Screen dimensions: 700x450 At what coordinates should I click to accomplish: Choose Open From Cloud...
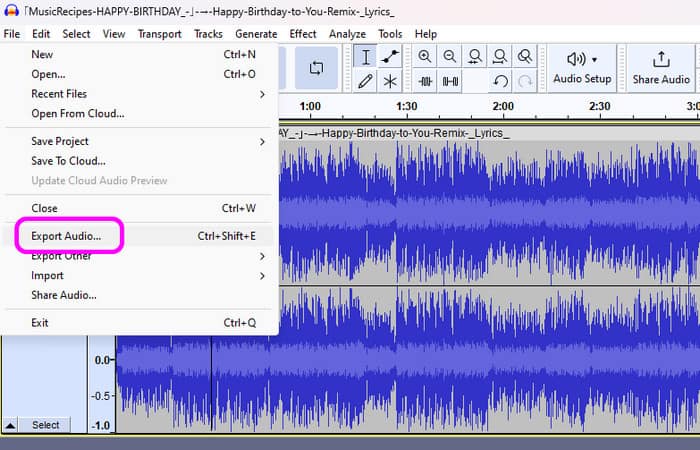(138, 113)
